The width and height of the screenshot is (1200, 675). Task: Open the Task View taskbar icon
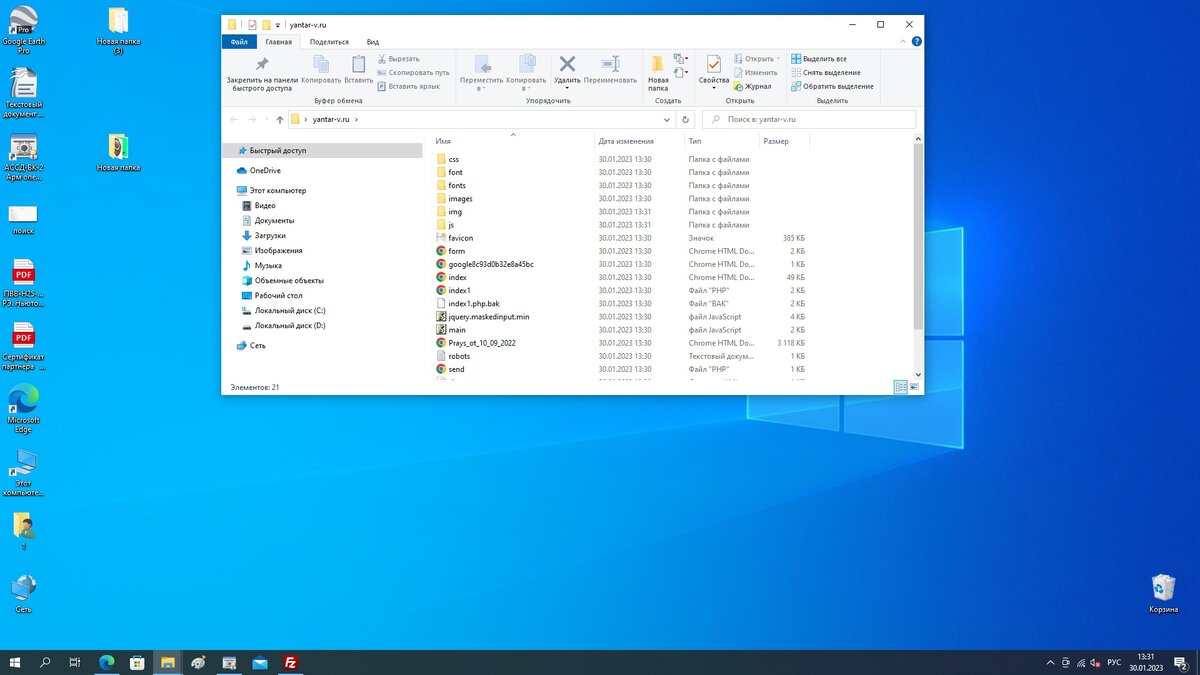click(x=76, y=662)
